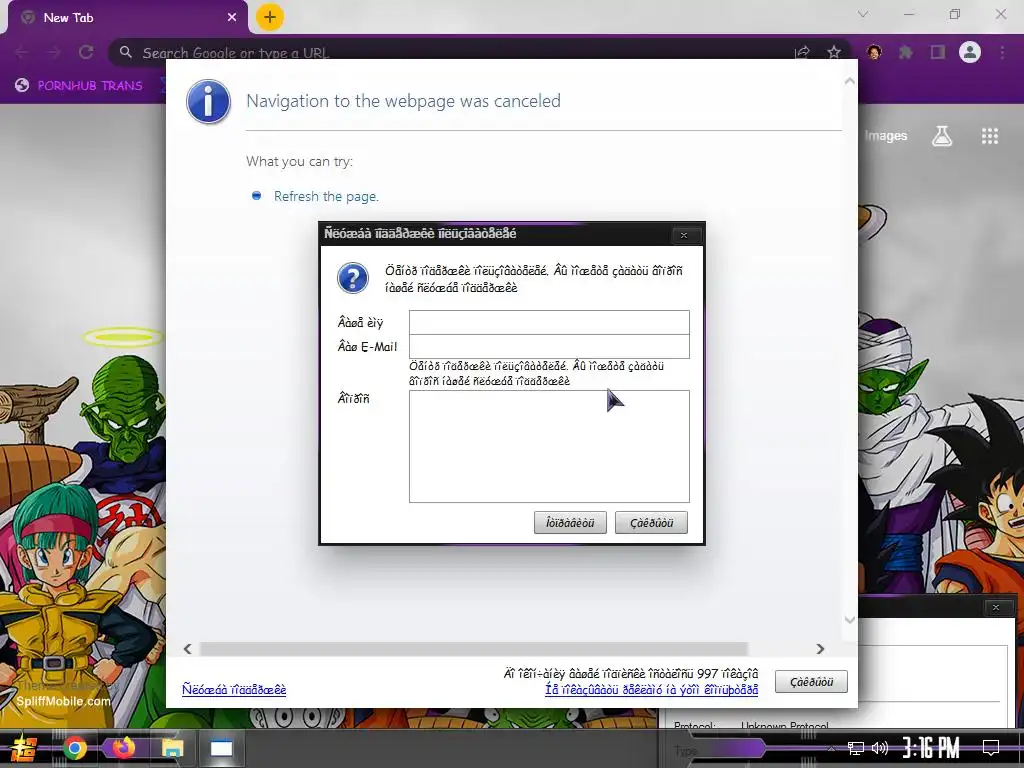The height and width of the screenshot is (768, 1024).
Task: Close the inner dialog with its X button
Action: click(x=684, y=235)
